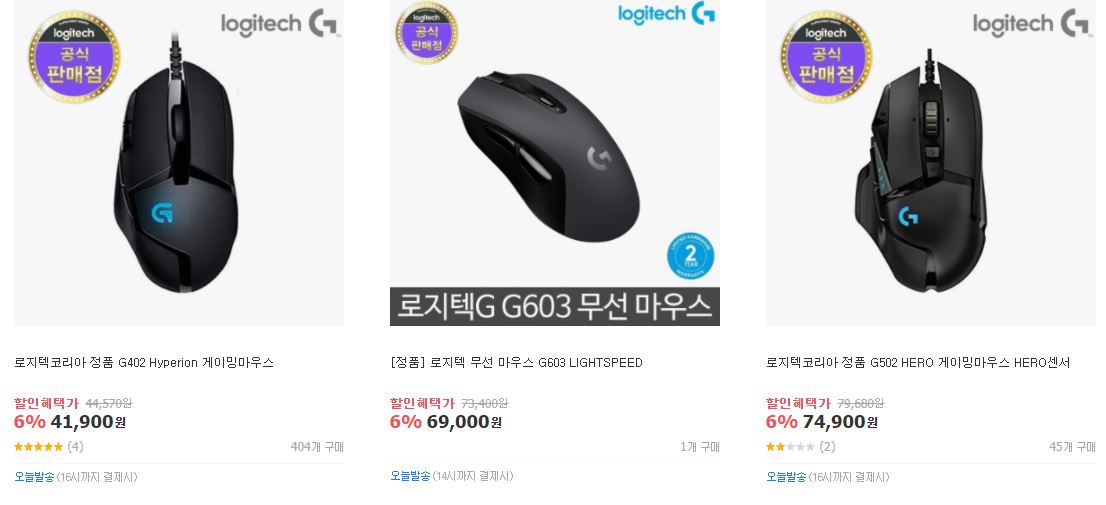Click the 404개 구매 purchase count
1106x505 pixels.
(317, 446)
